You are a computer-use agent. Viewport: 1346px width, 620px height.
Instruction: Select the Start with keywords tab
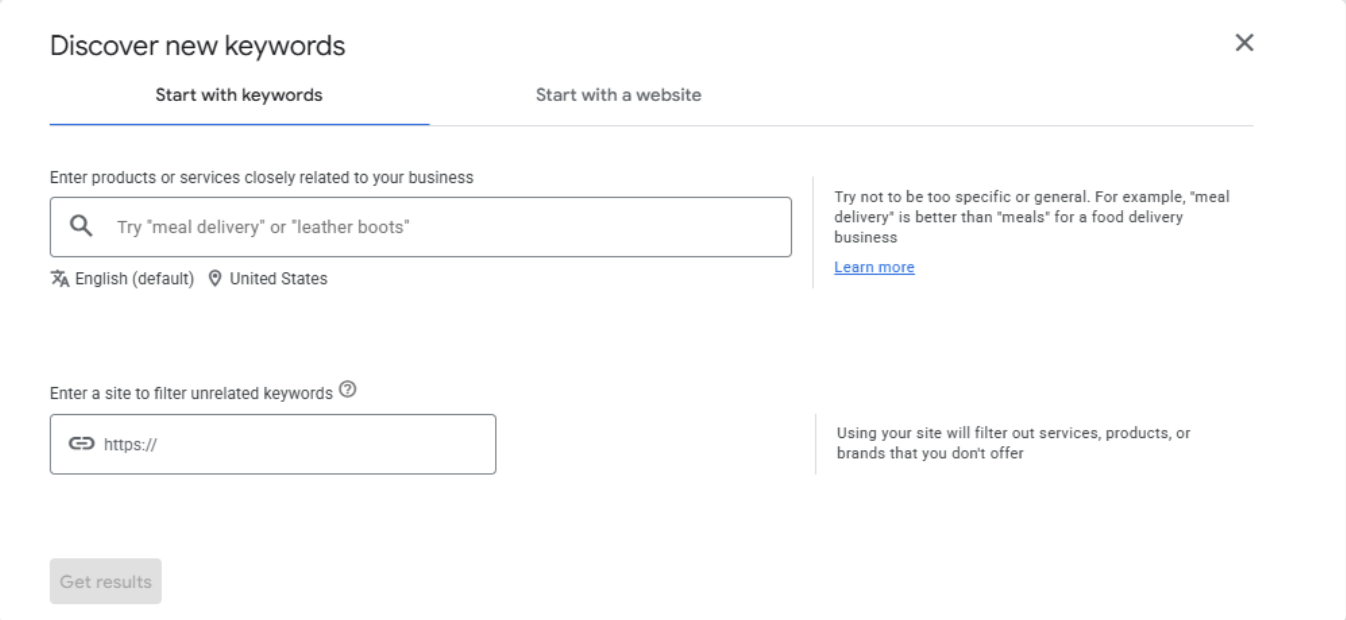(x=239, y=95)
